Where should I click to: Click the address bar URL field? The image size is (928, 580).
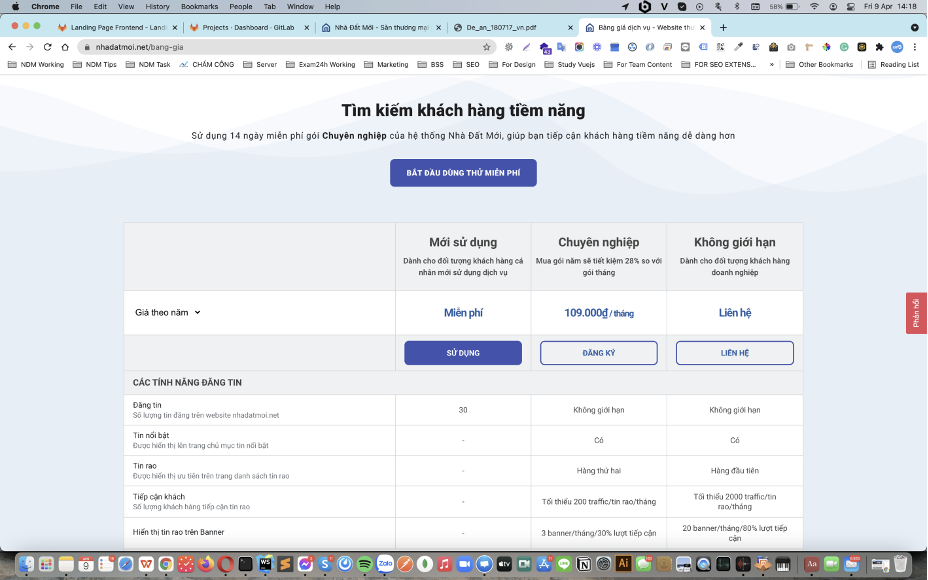point(287,47)
